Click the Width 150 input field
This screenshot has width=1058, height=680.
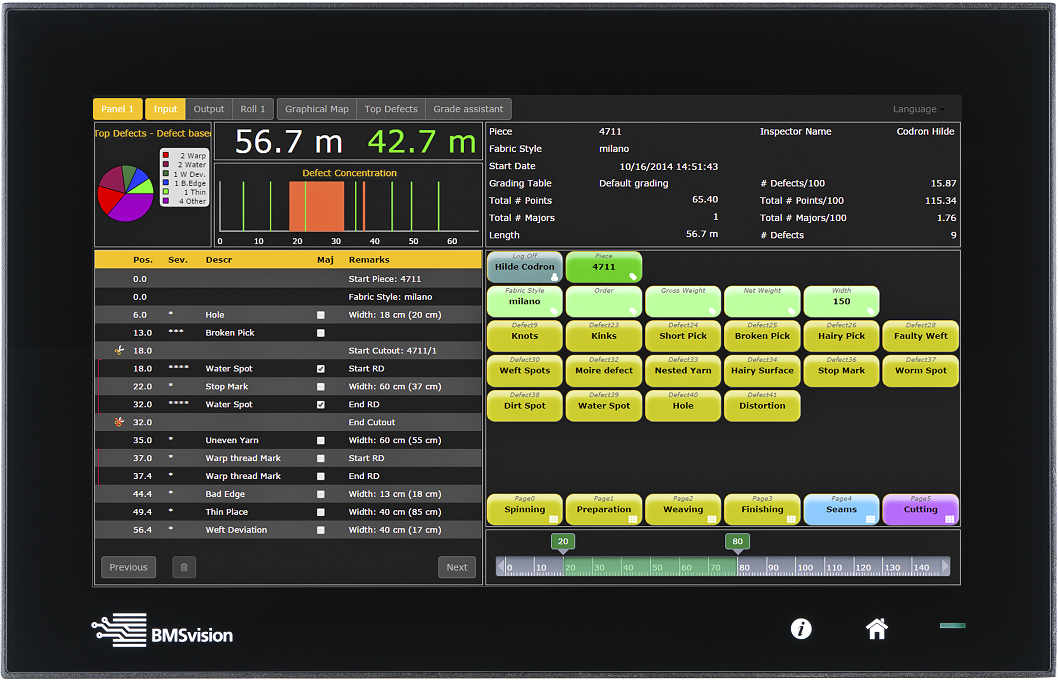pos(841,301)
